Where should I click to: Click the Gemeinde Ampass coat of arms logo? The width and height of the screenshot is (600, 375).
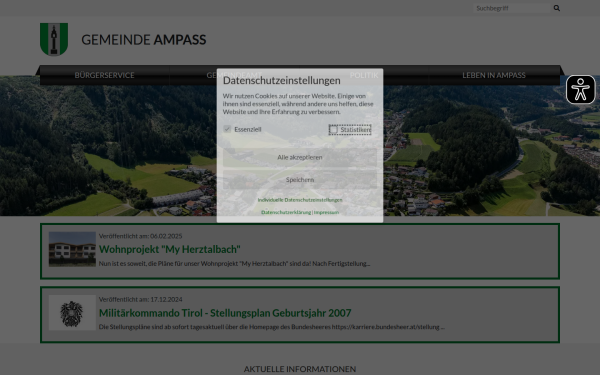[54, 39]
